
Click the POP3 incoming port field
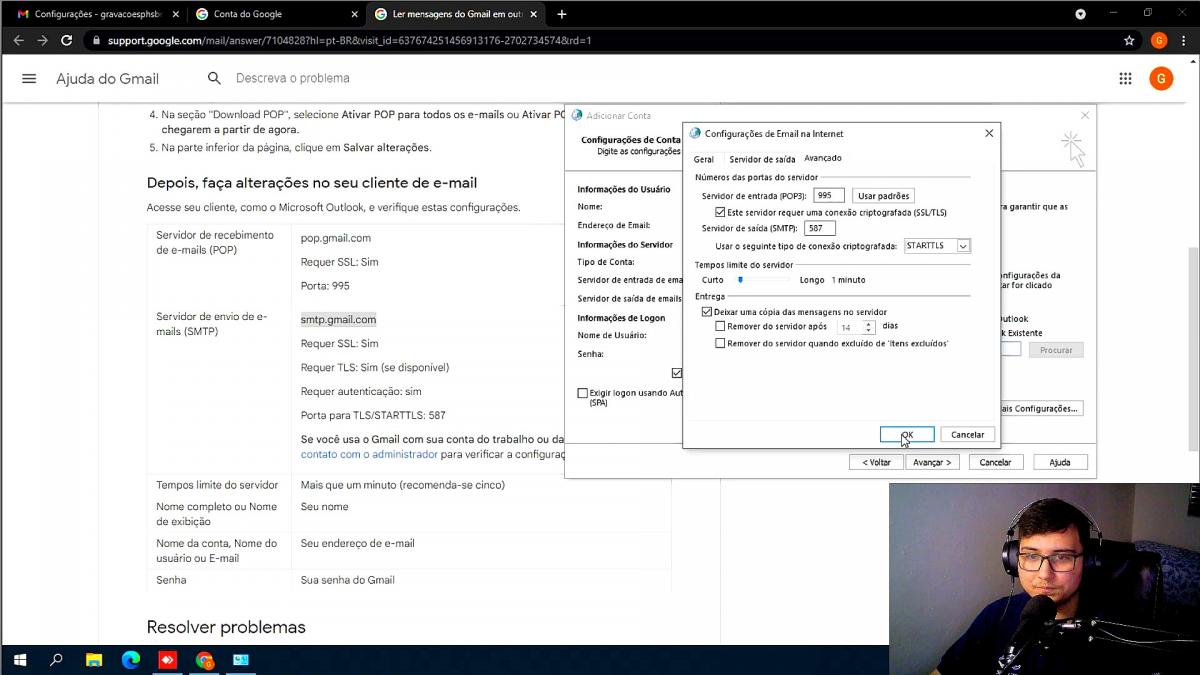click(x=829, y=196)
